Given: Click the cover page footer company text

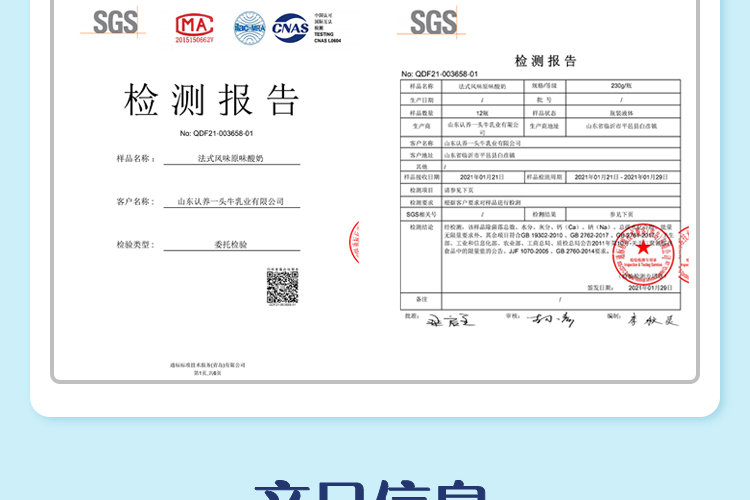Looking at the screenshot, I should 208,369.
